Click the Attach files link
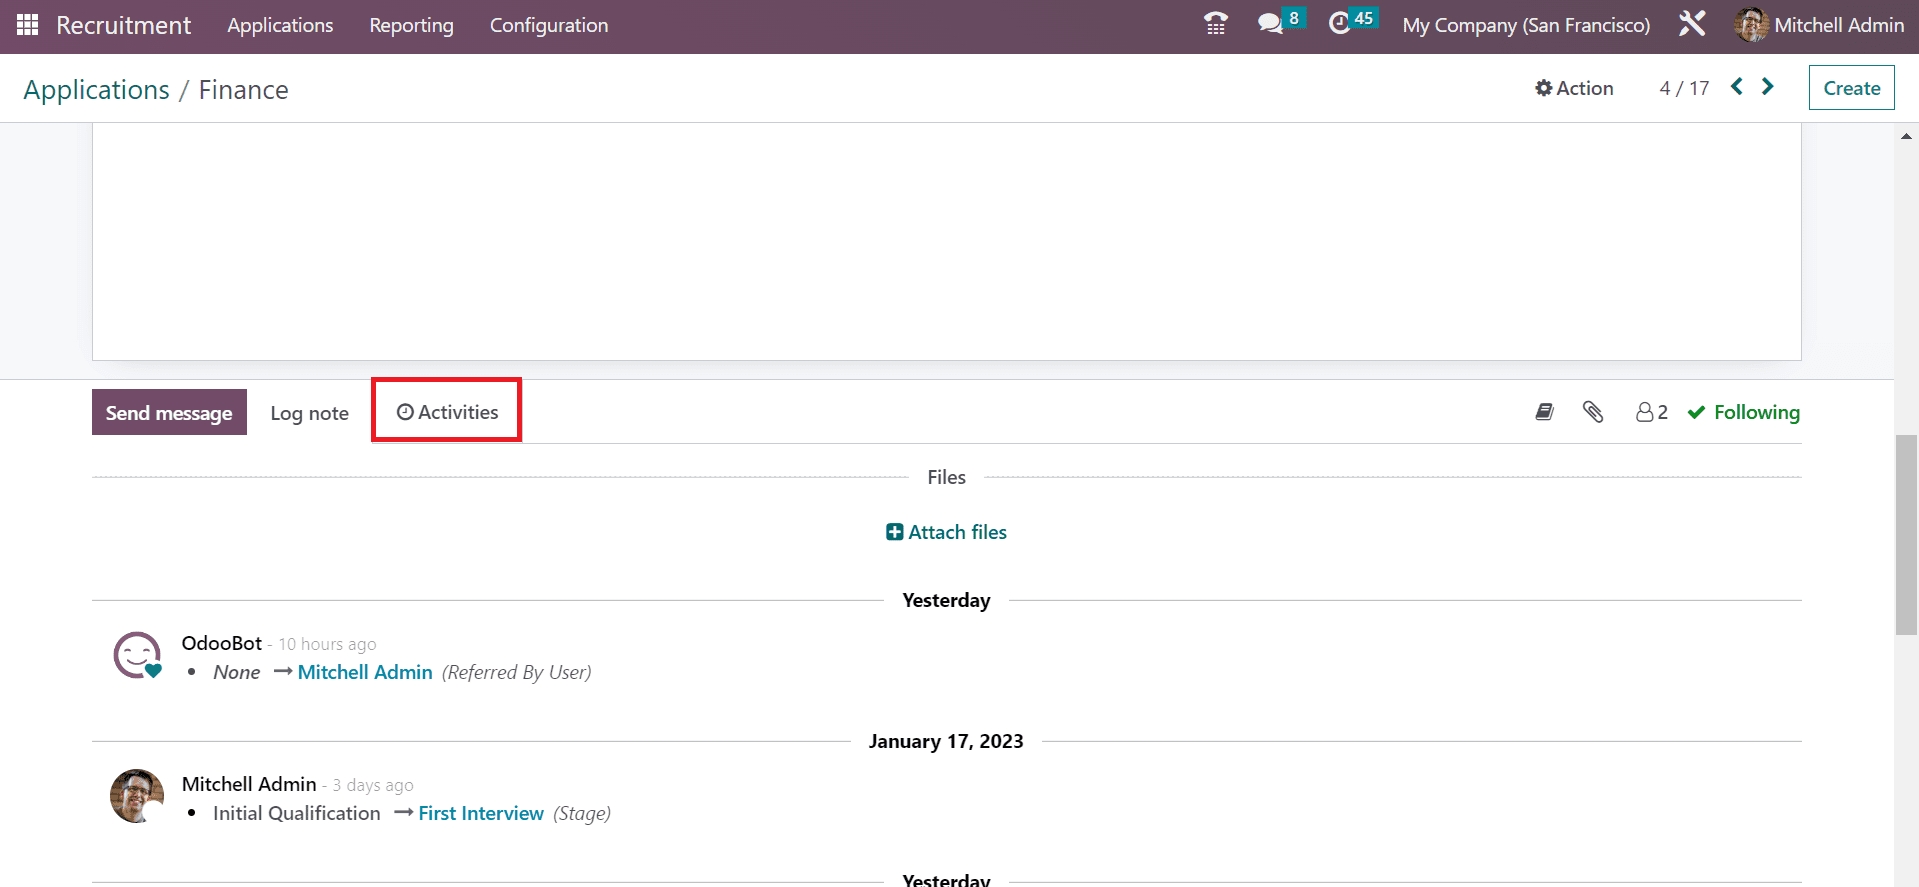The image size is (1919, 887). tap(946, 532)
